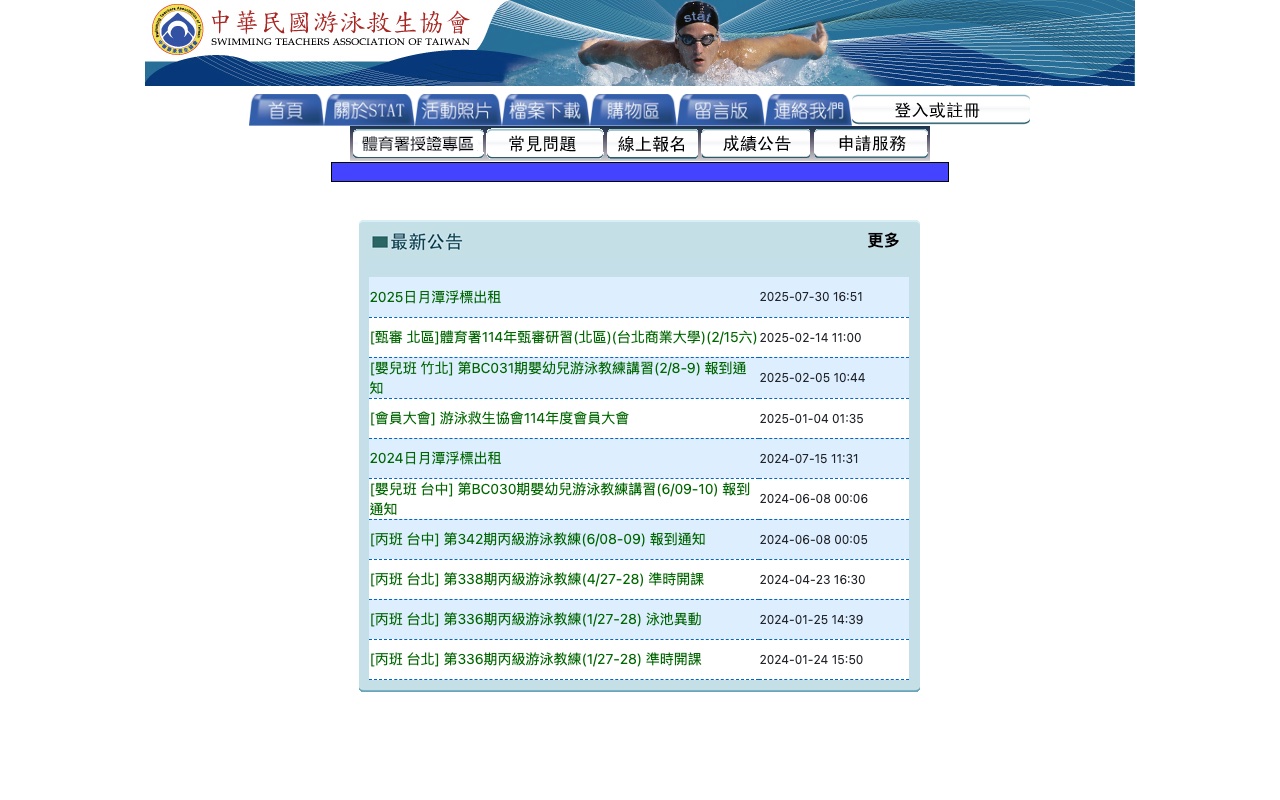Click 更多 to see more announcements

click(x=882, y=240)
